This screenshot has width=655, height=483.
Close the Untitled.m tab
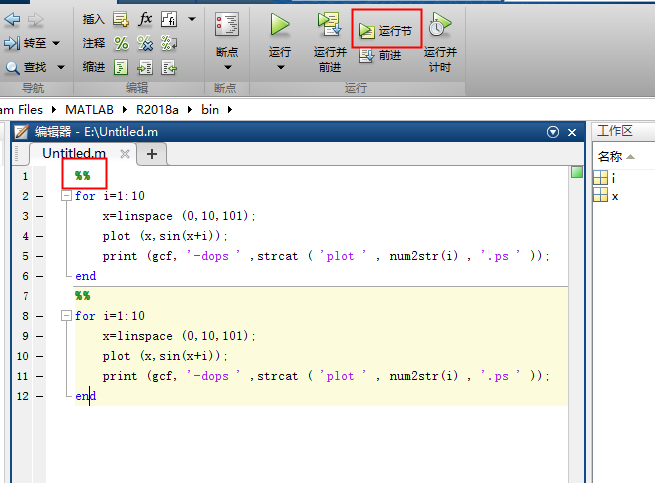point(124,154)
